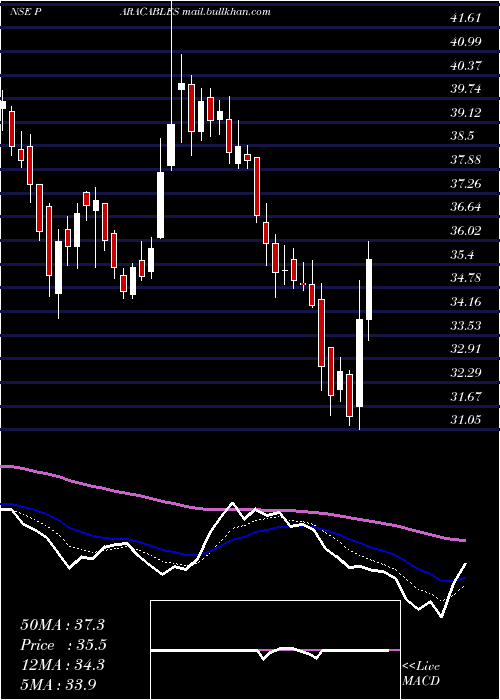This screenshot has height=700, width=500.
Task: Click the NSE PARACABLES mail.bullkhan.com chart title
Action: coord(140,12)
